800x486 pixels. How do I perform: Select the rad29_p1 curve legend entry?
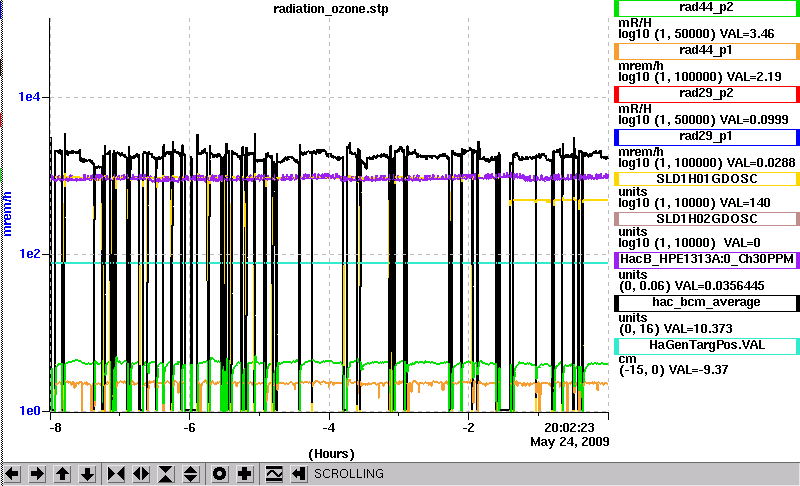point(707,137)
